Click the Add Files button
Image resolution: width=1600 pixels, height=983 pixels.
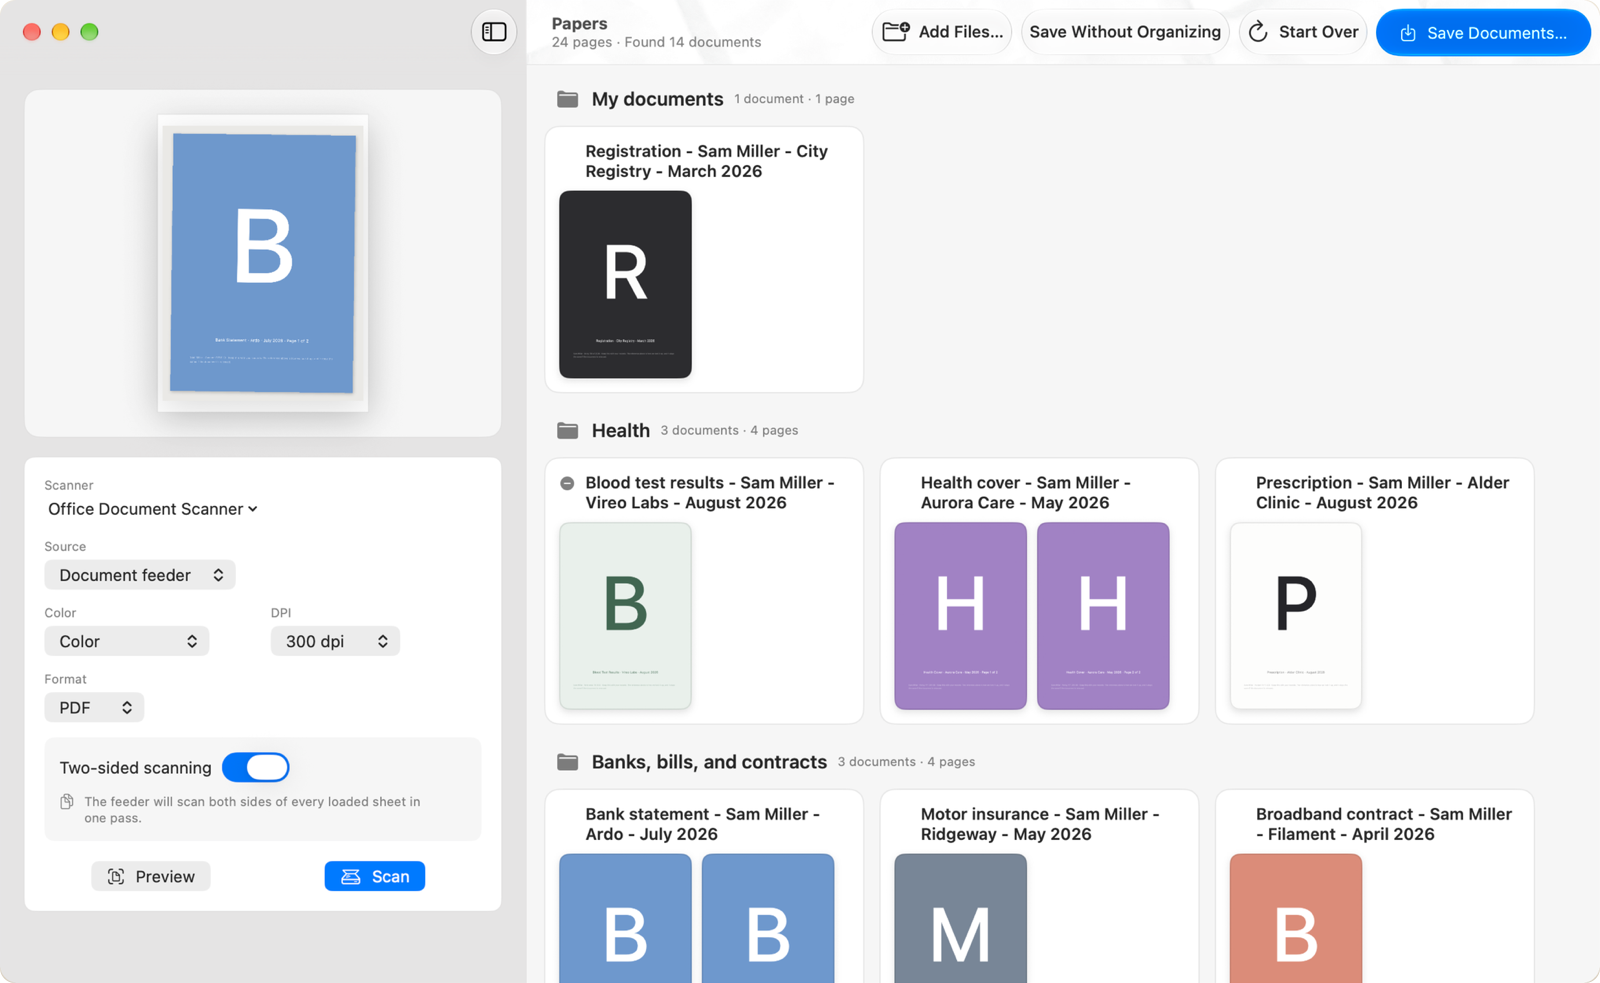[x=942, y=32]
